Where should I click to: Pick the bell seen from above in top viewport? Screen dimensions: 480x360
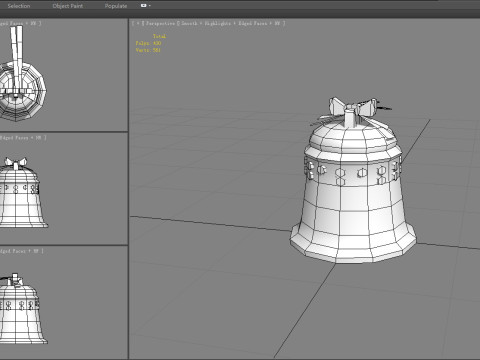[x=22, y=91]
